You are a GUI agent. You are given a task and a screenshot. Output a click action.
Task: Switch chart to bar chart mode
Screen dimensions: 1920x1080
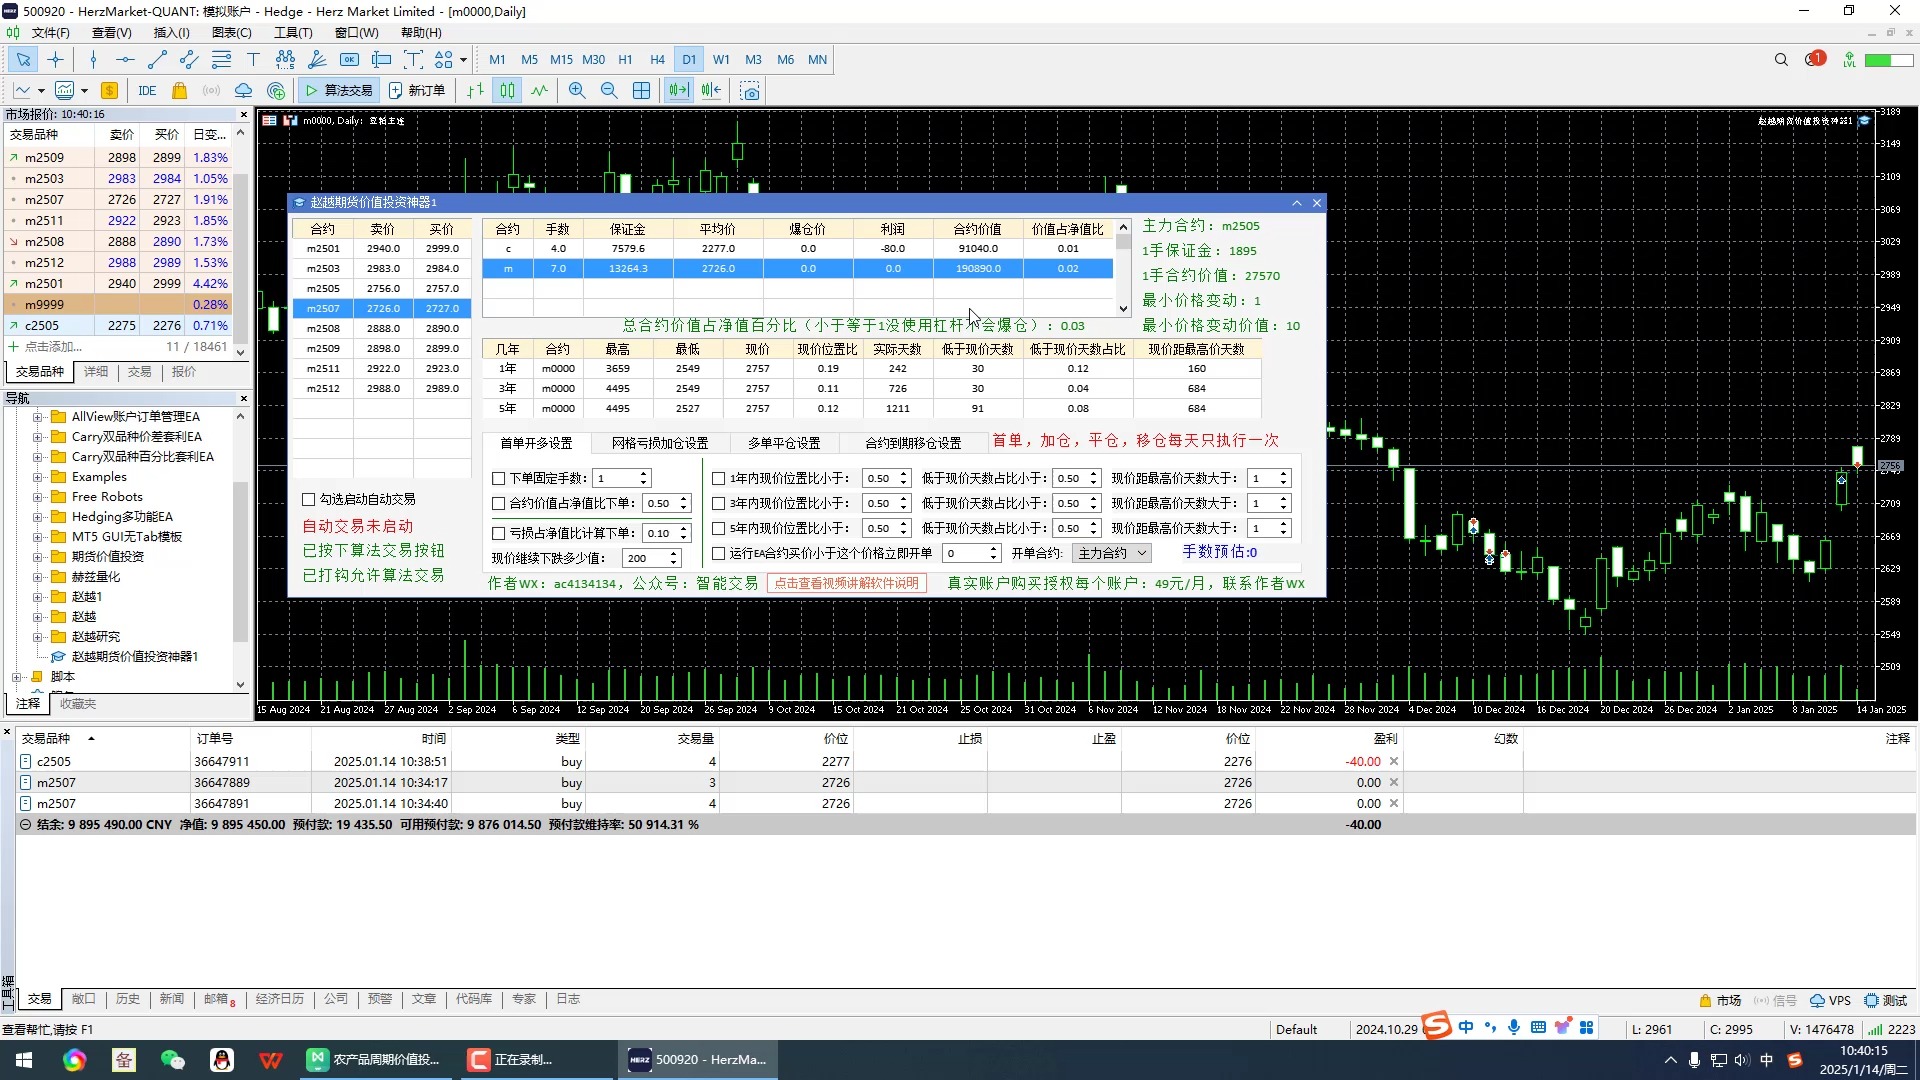[x=475, y=91]
